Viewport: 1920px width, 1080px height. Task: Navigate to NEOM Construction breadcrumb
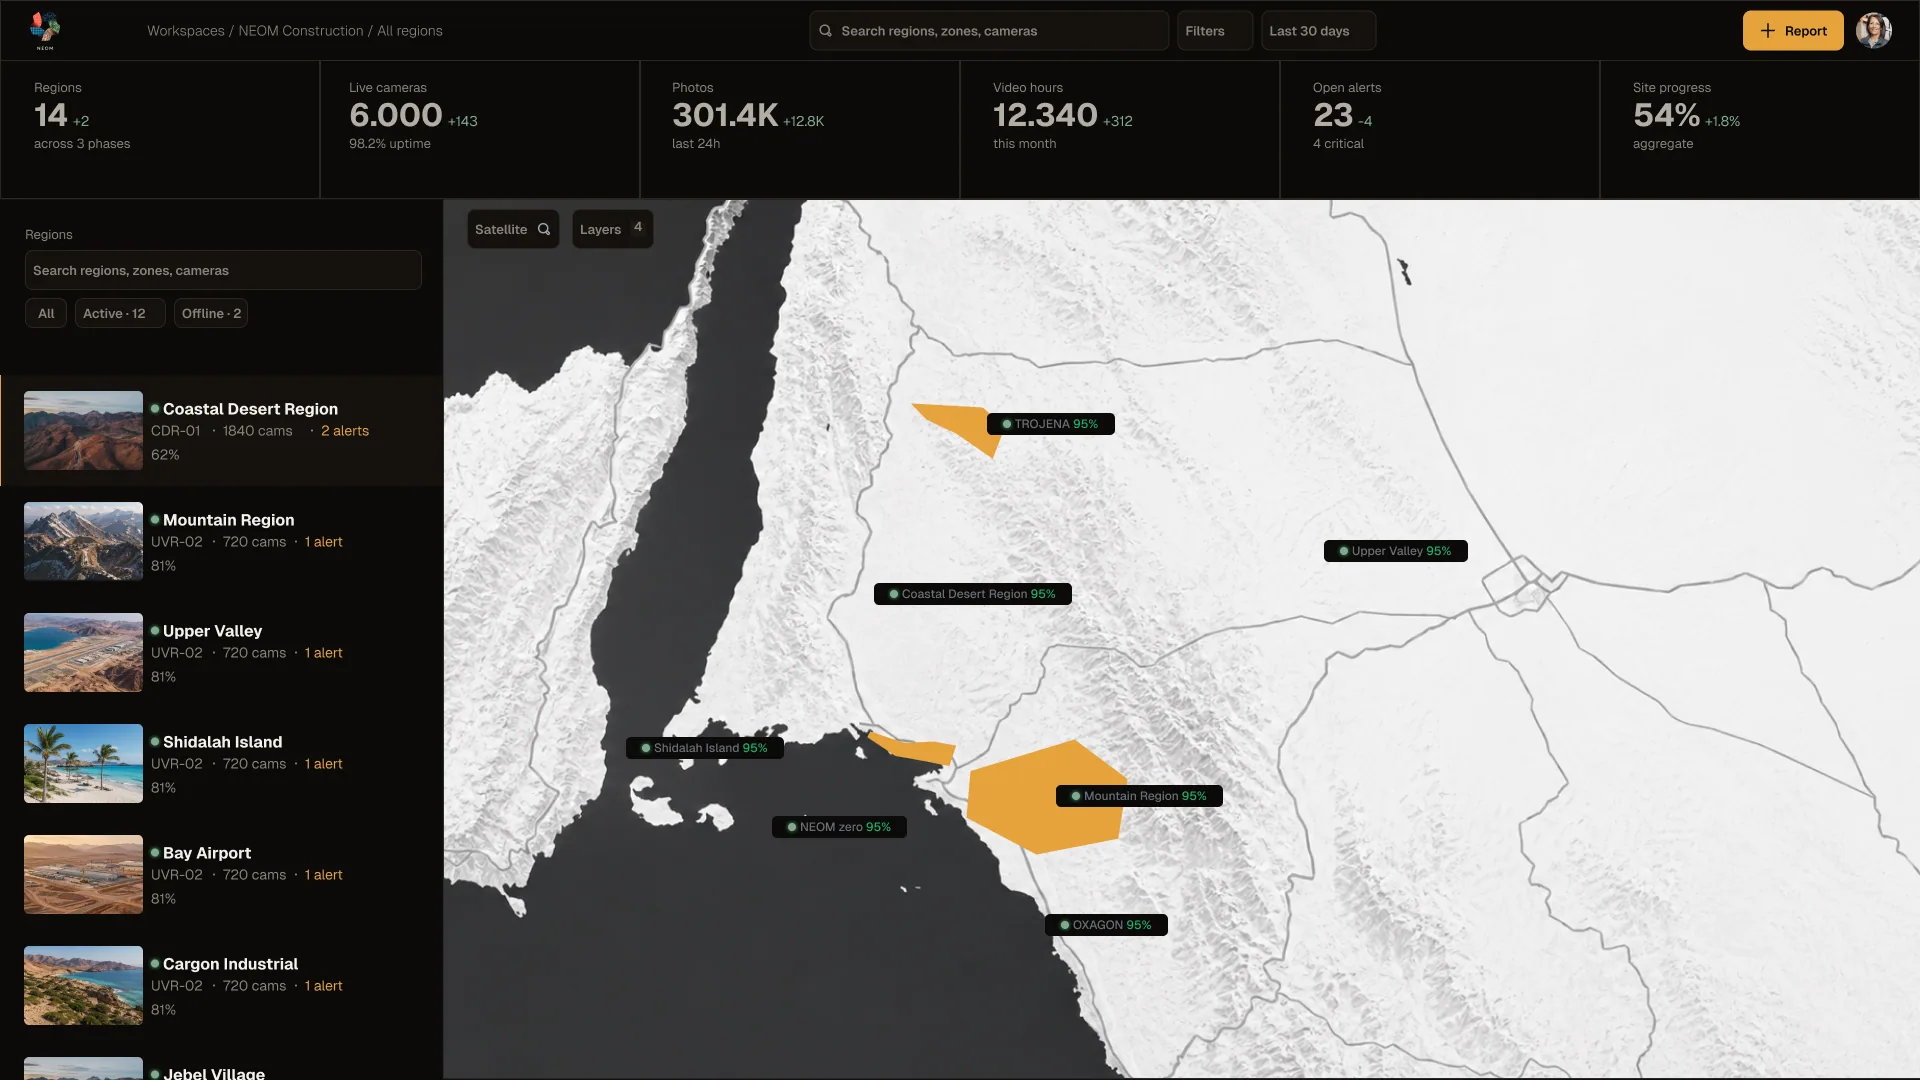pos(301,31)
